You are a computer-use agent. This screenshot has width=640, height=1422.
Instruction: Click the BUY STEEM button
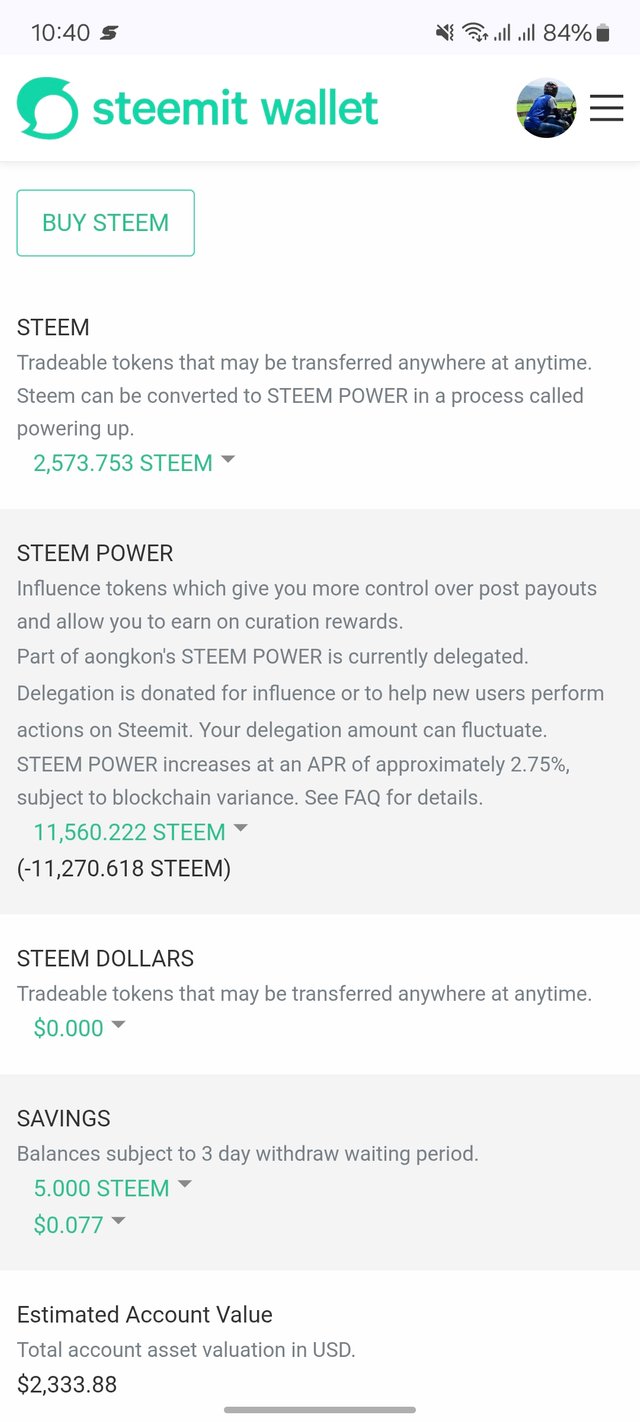click(105, 223)
